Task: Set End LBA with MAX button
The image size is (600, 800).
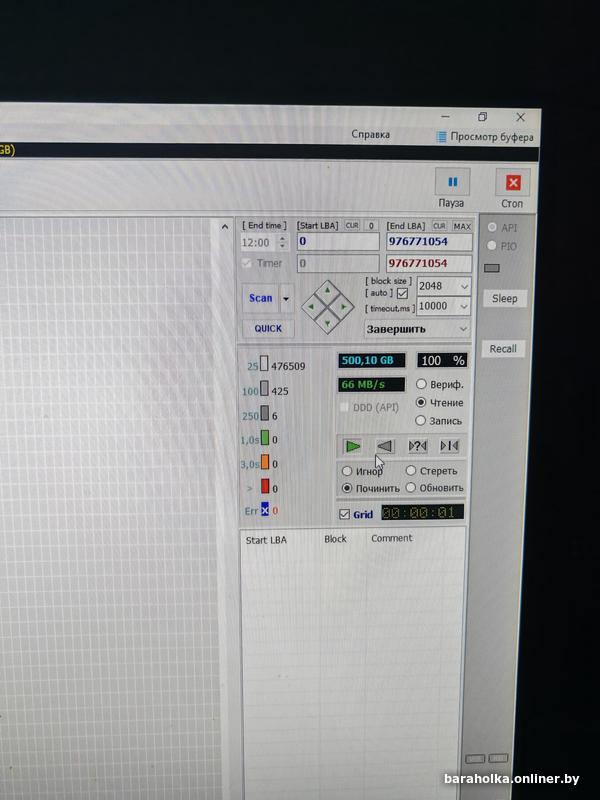Action: tap(462, 226)
